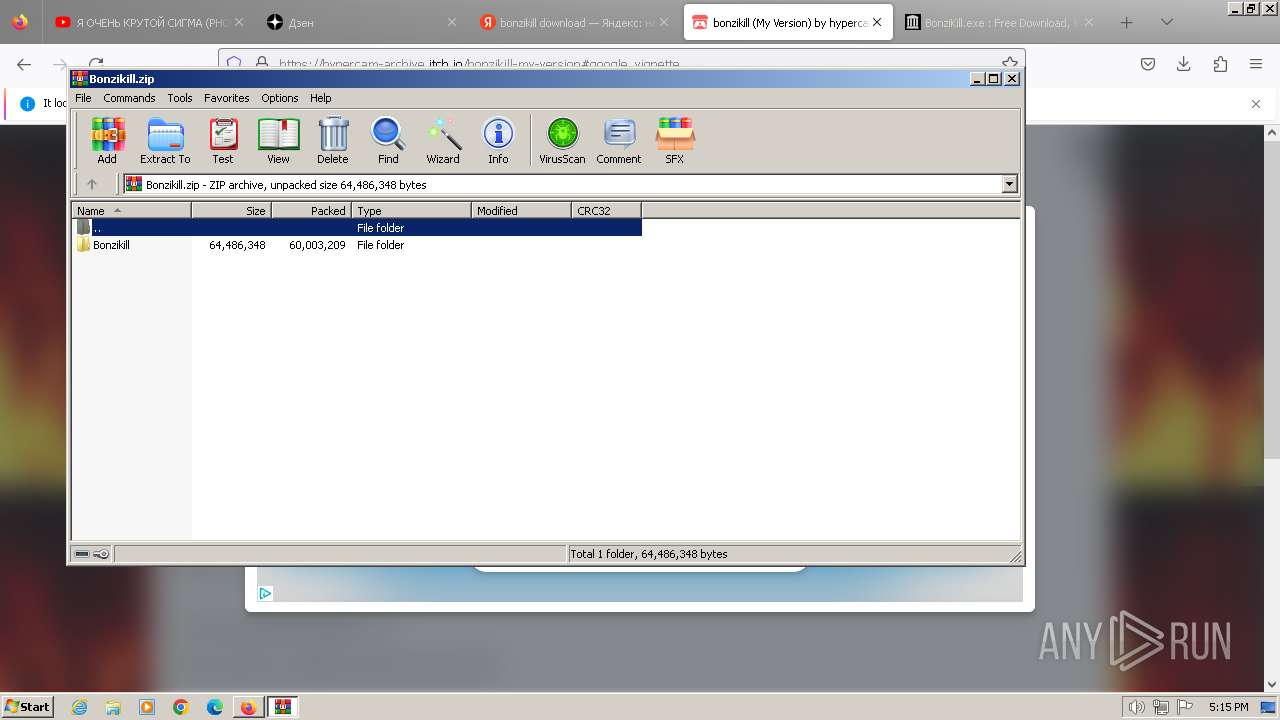Click the Pocket save icon in Firefox
1280x720 pixels.
(1148, 64)
